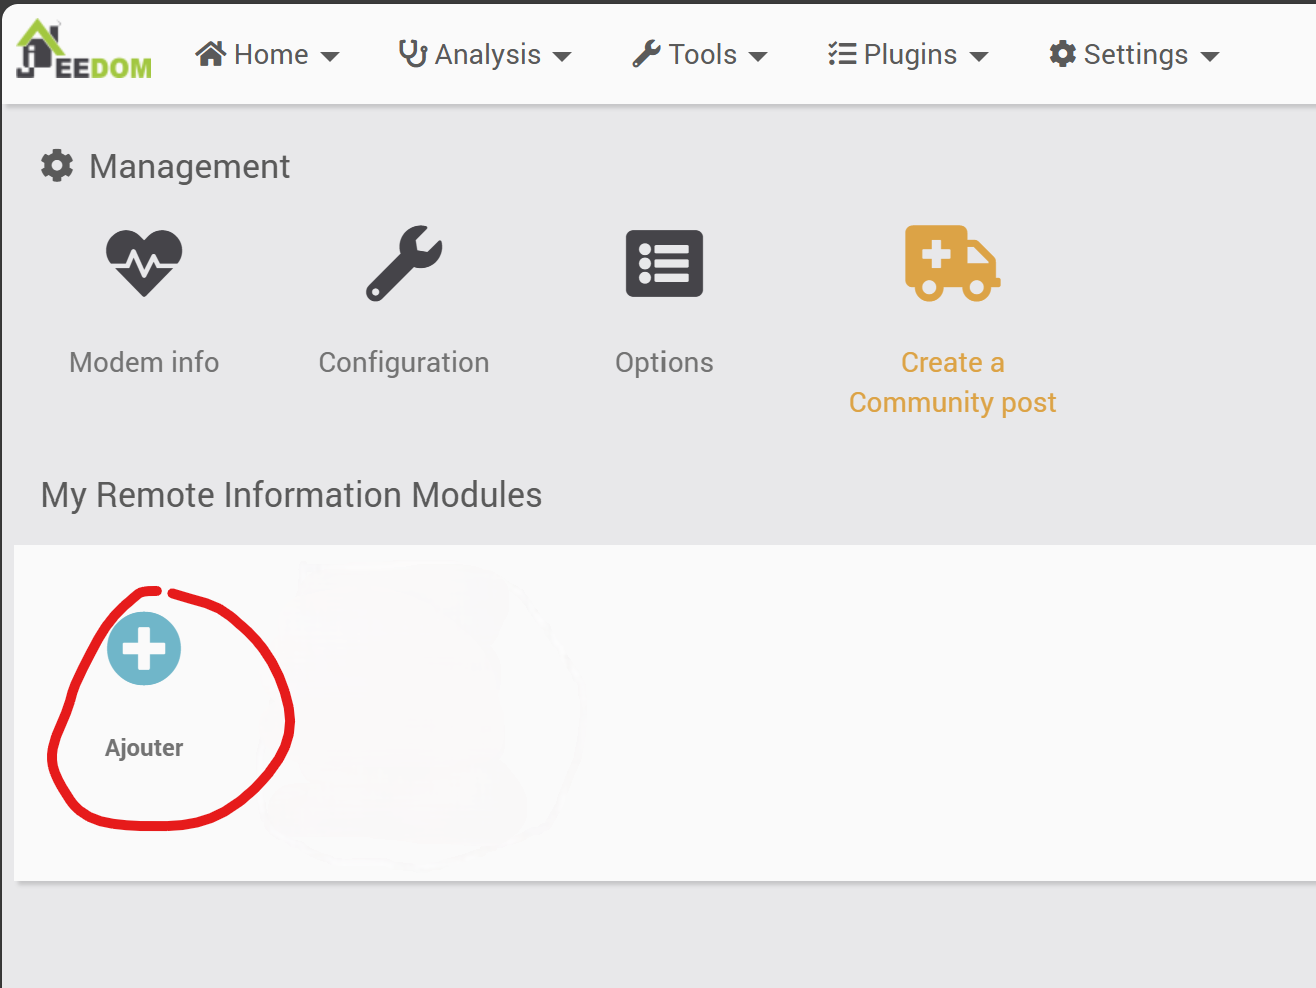Viewport: 1316px width, 988px height.
Task: Click the stethoscope icon beside Analysis
Action: [x=413, y=54]
